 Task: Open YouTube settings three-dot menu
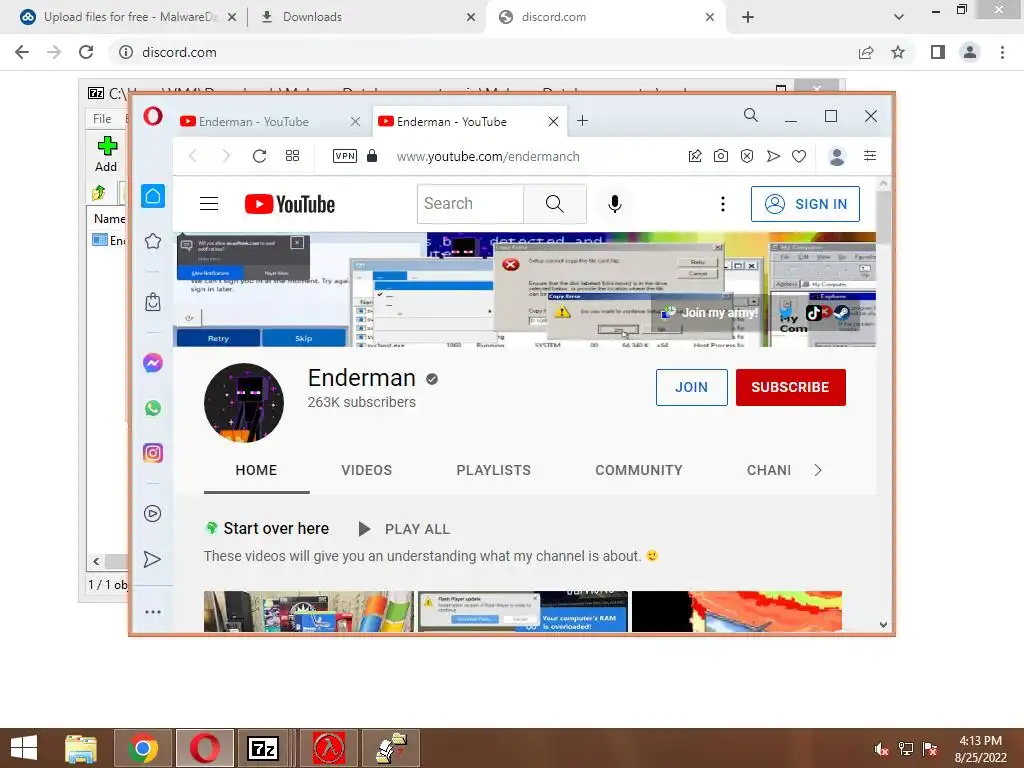point(722,204)
